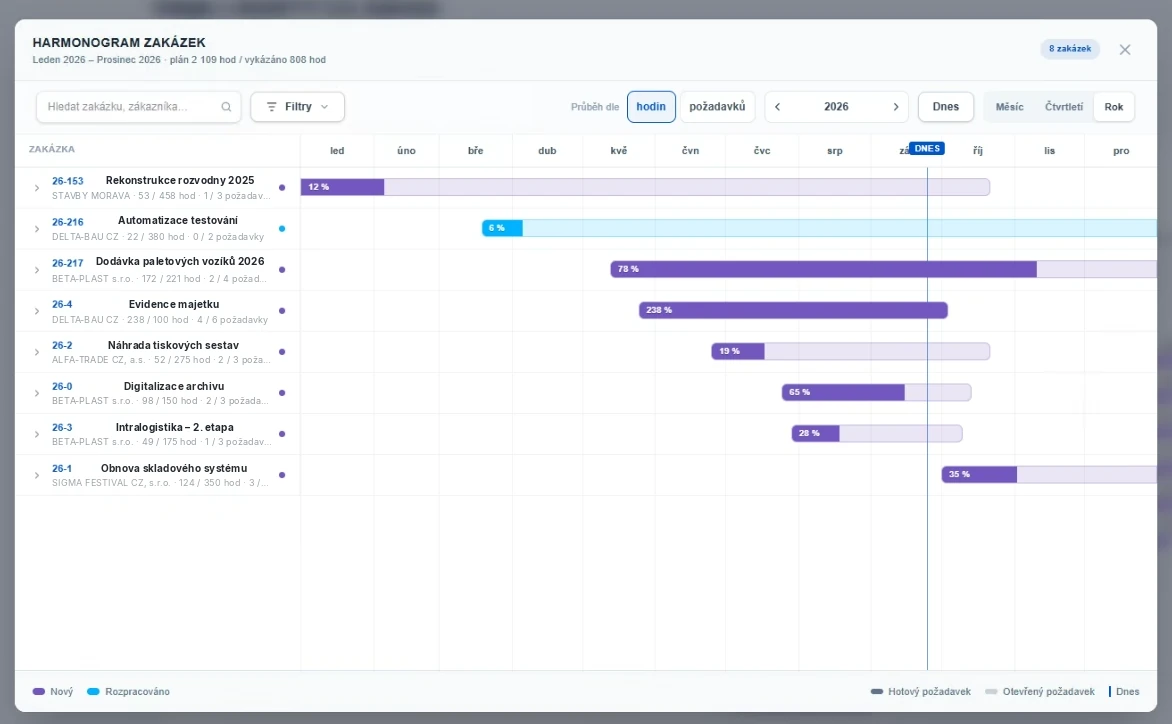Select the Evidence majetku order name
Screen dimensions: 1172x724
(x=173, y=304)
